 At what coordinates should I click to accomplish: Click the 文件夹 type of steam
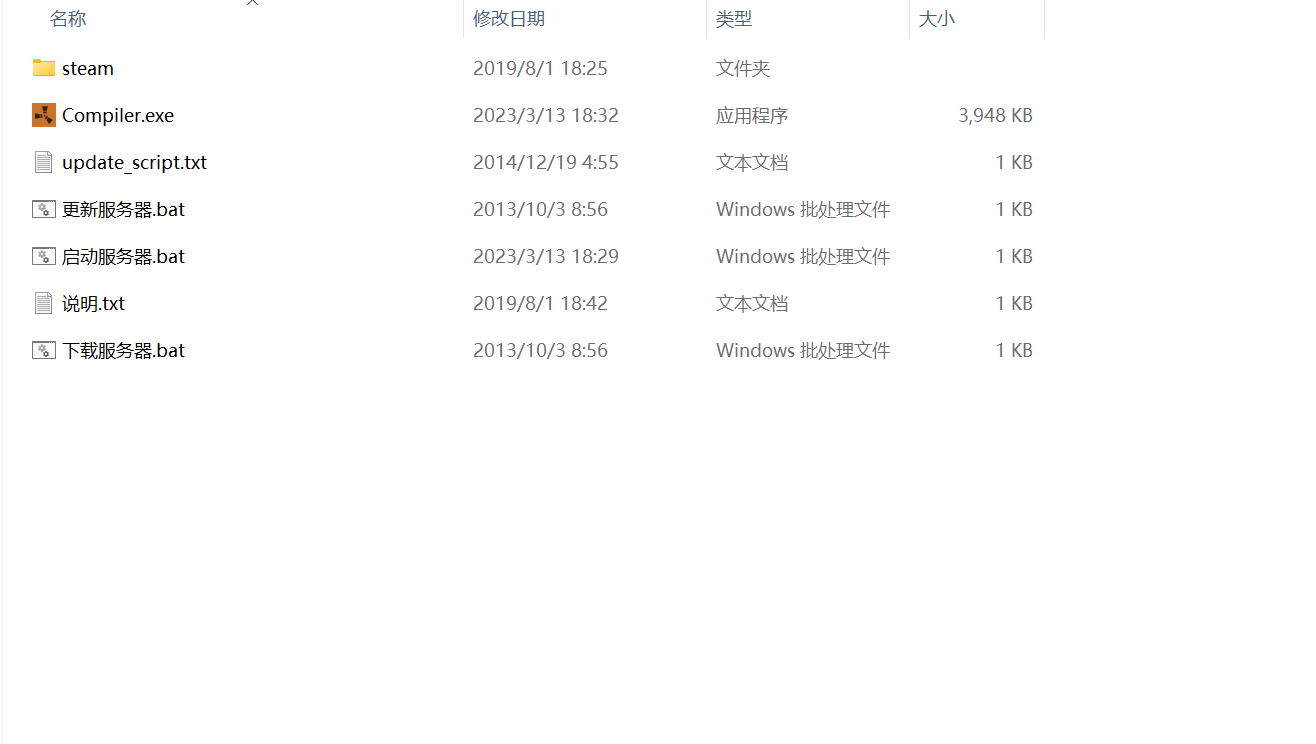pyautogui.click(x=743, y=68)
